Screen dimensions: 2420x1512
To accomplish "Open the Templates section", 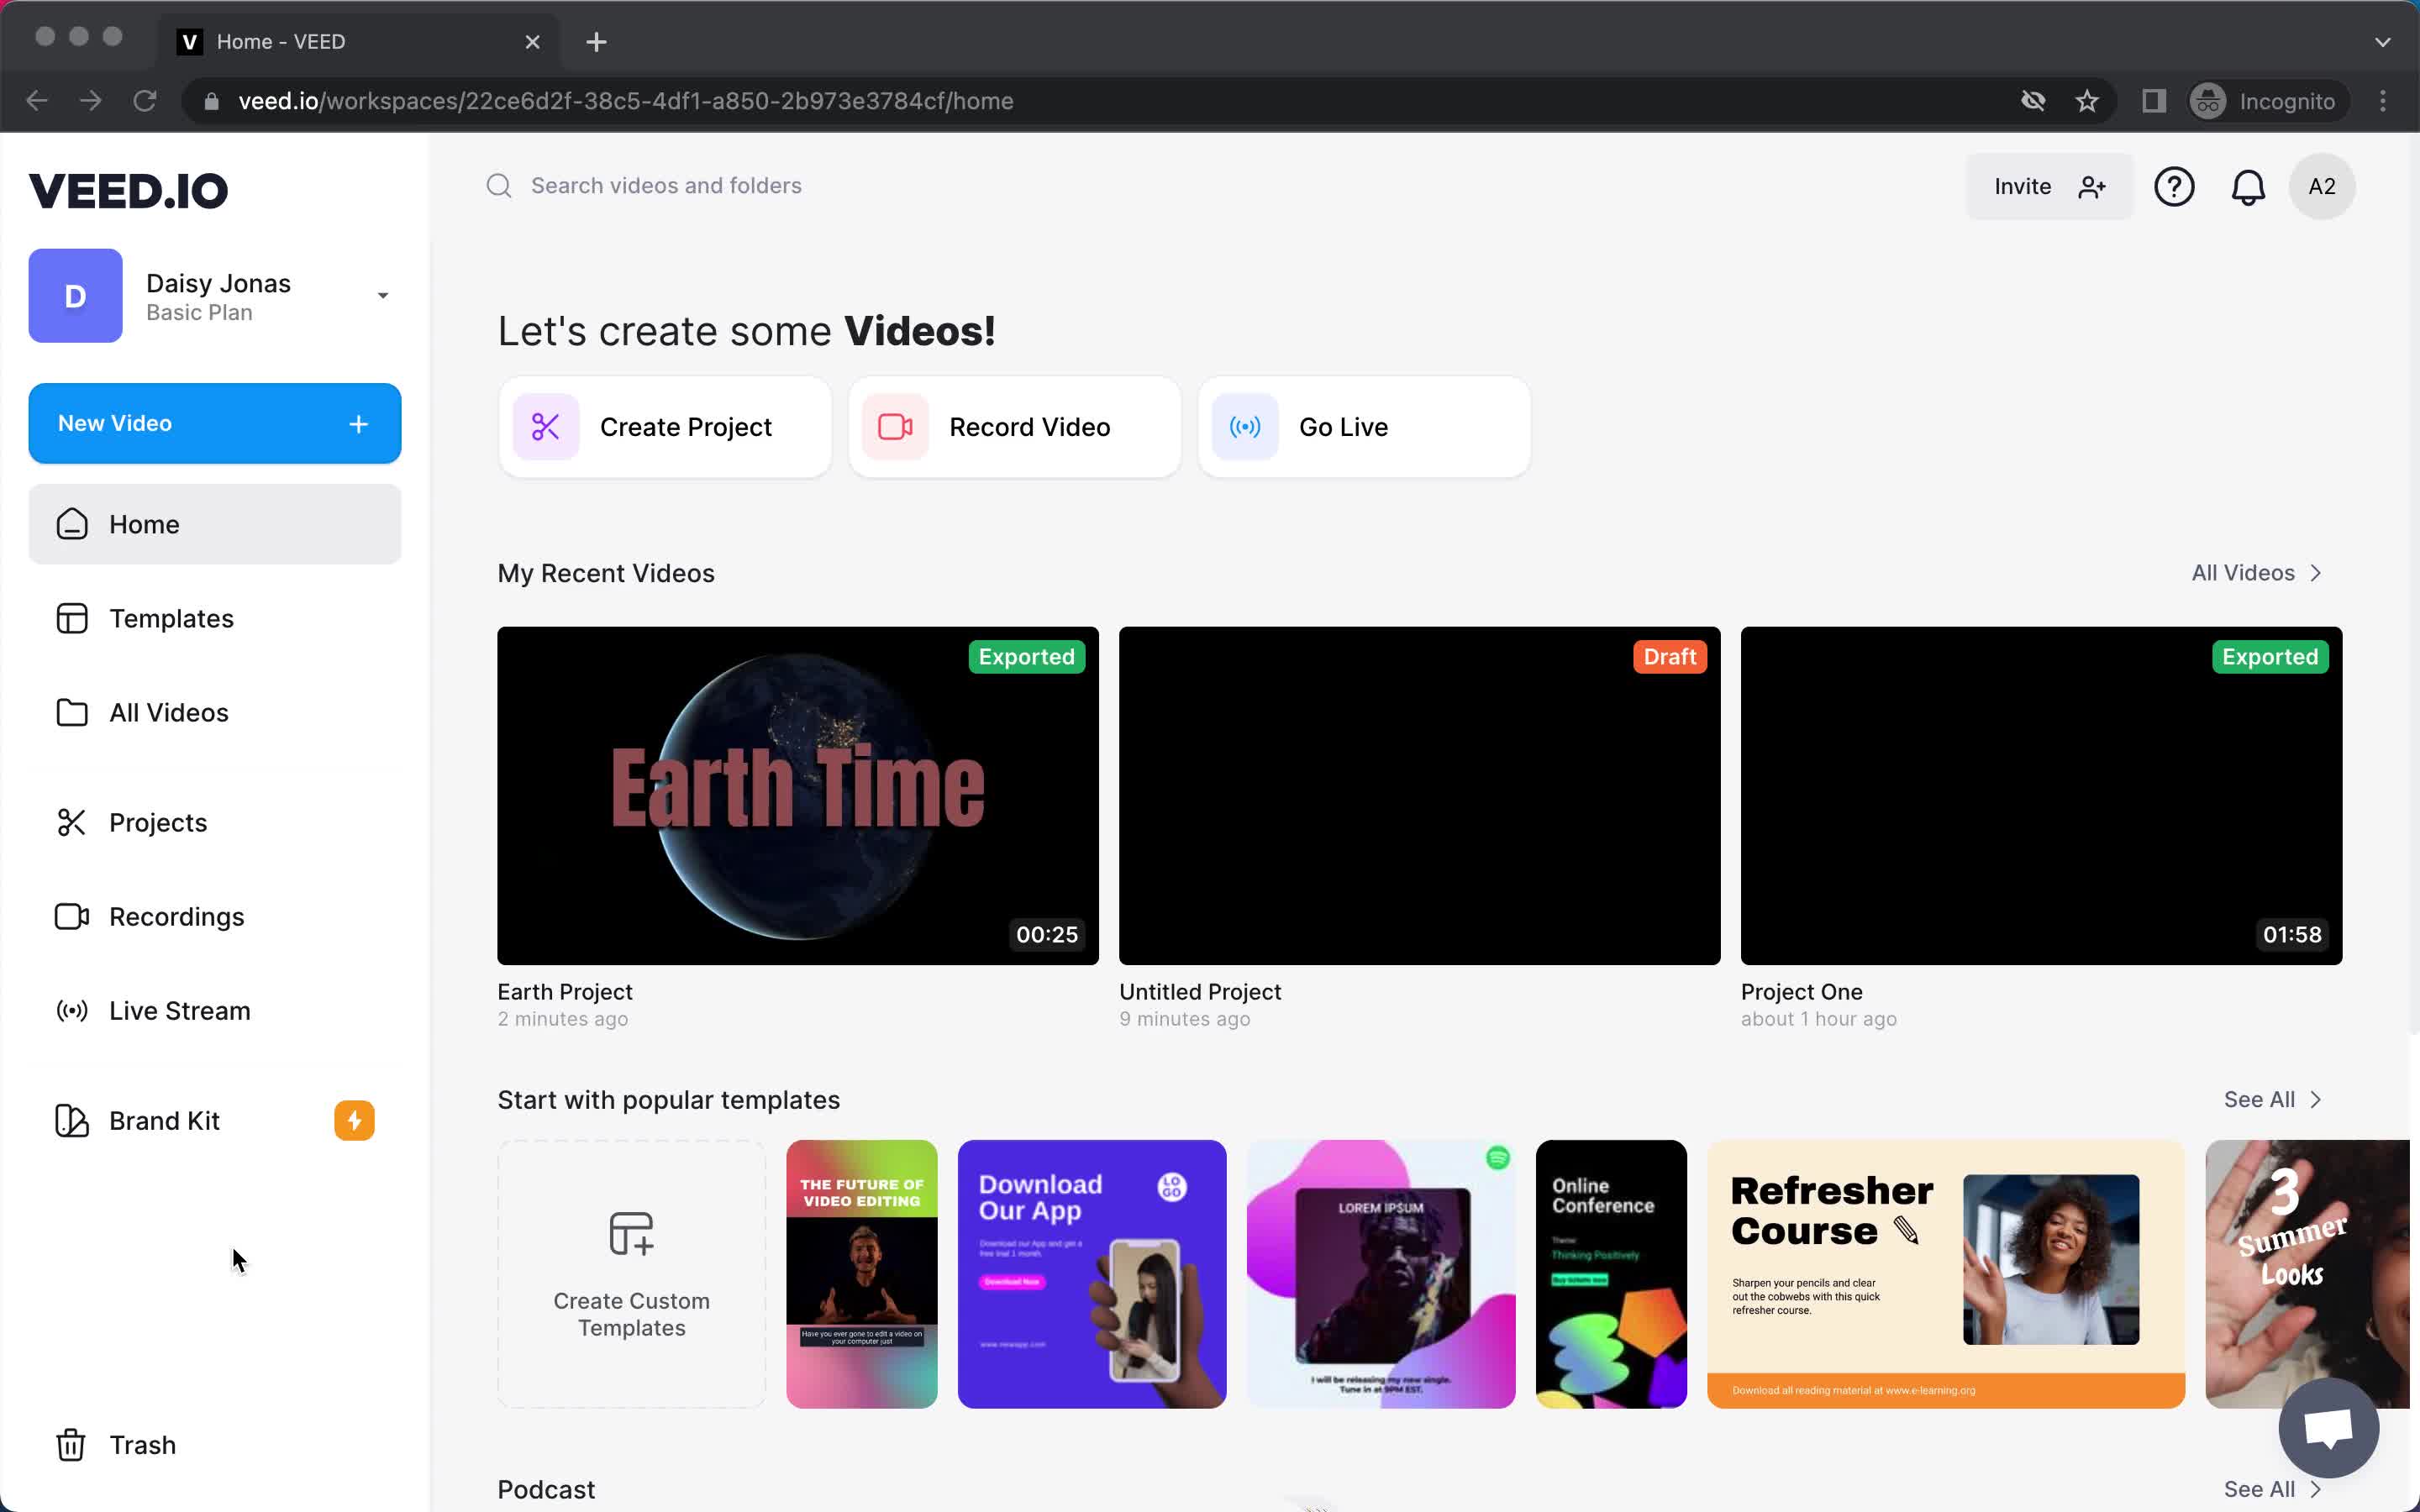I will point(171,618).
